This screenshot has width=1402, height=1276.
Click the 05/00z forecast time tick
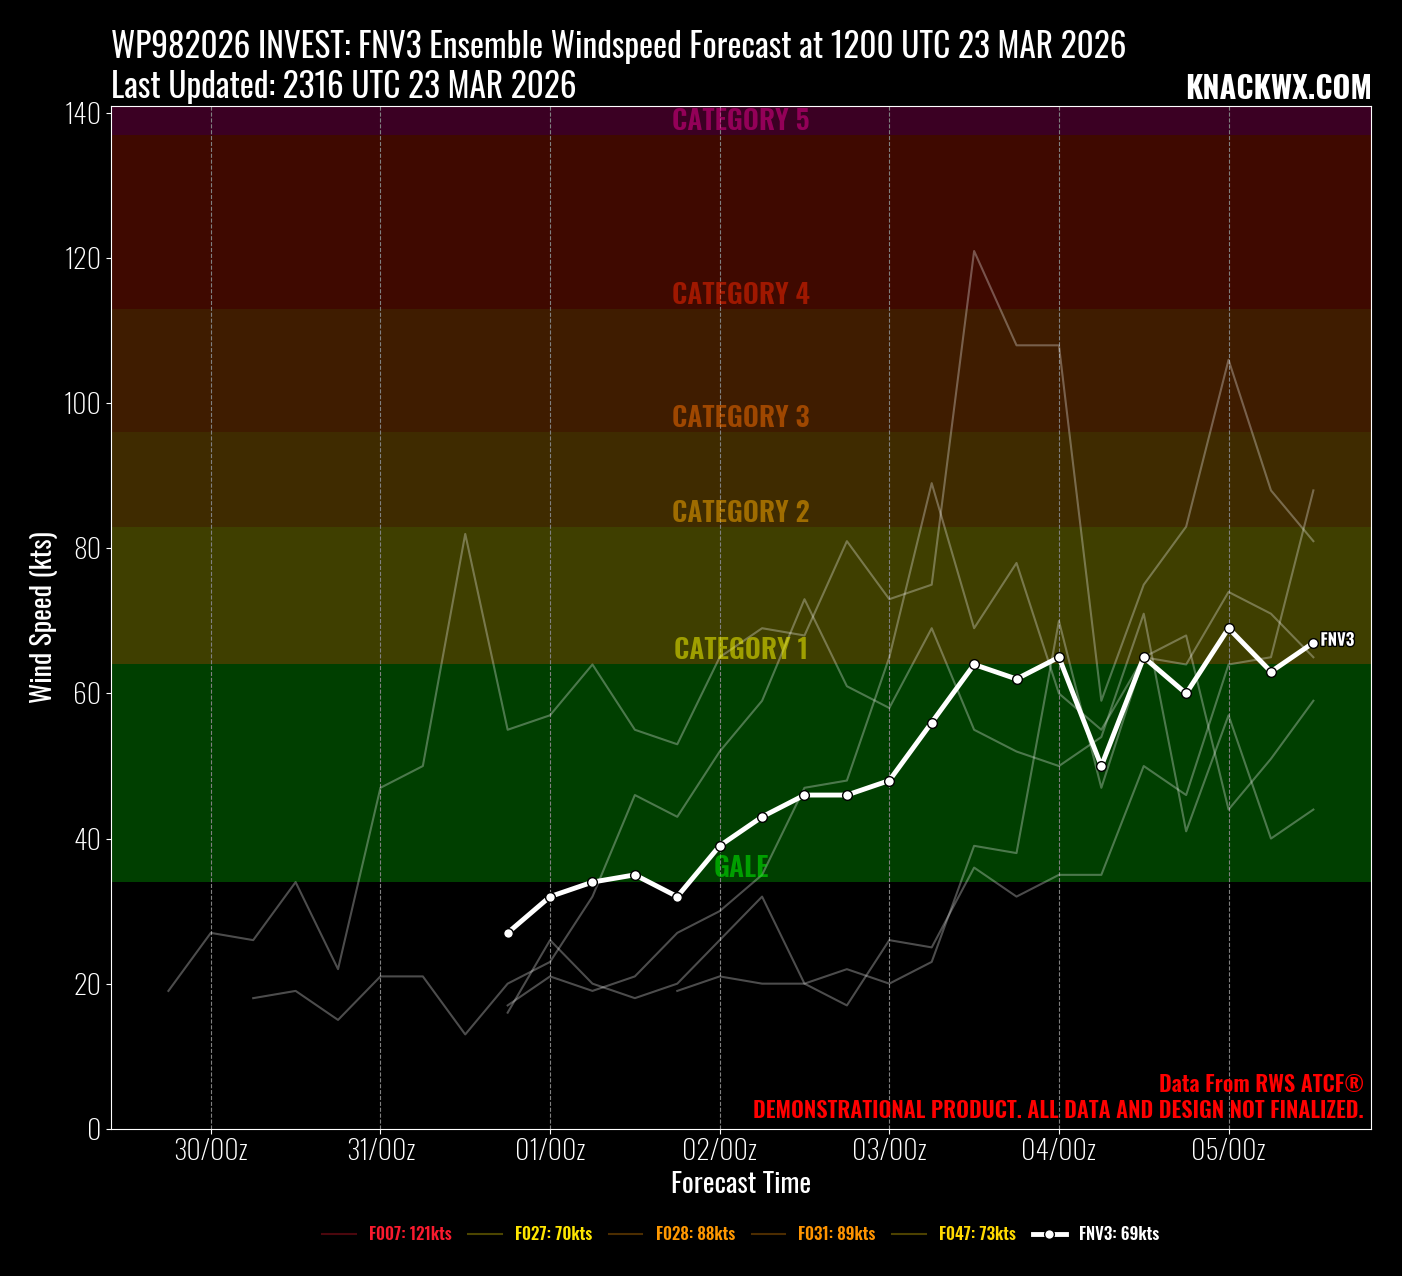(x=1228, y=1150)
